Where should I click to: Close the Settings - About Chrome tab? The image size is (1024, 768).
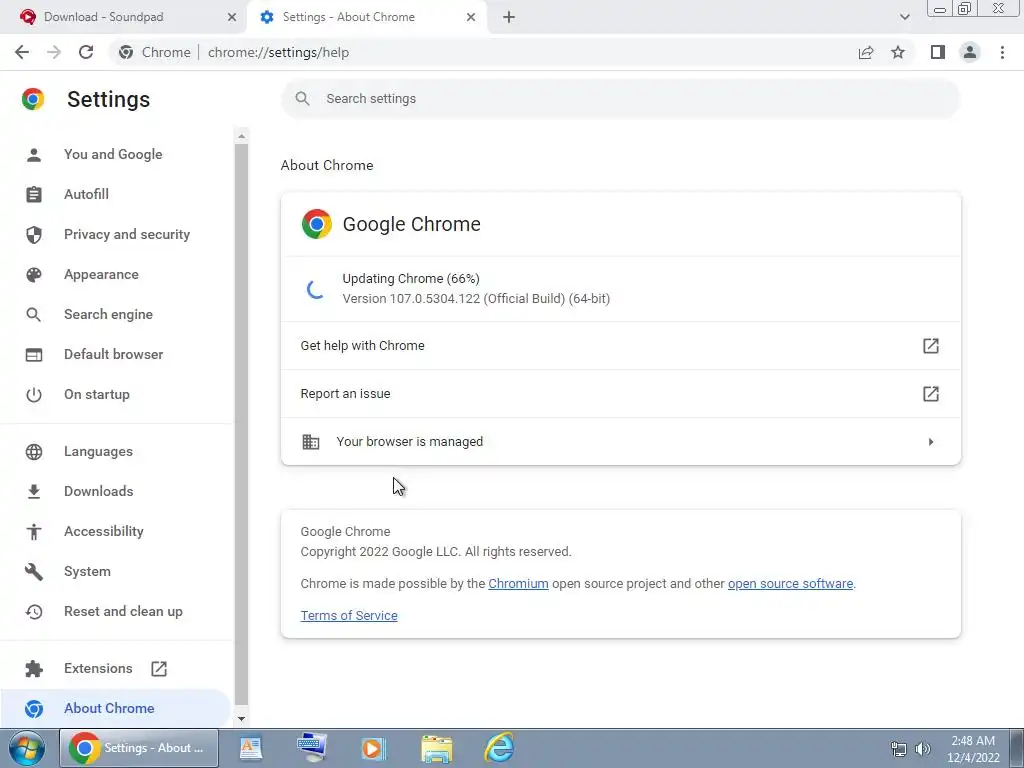click(x=471, y=17)
